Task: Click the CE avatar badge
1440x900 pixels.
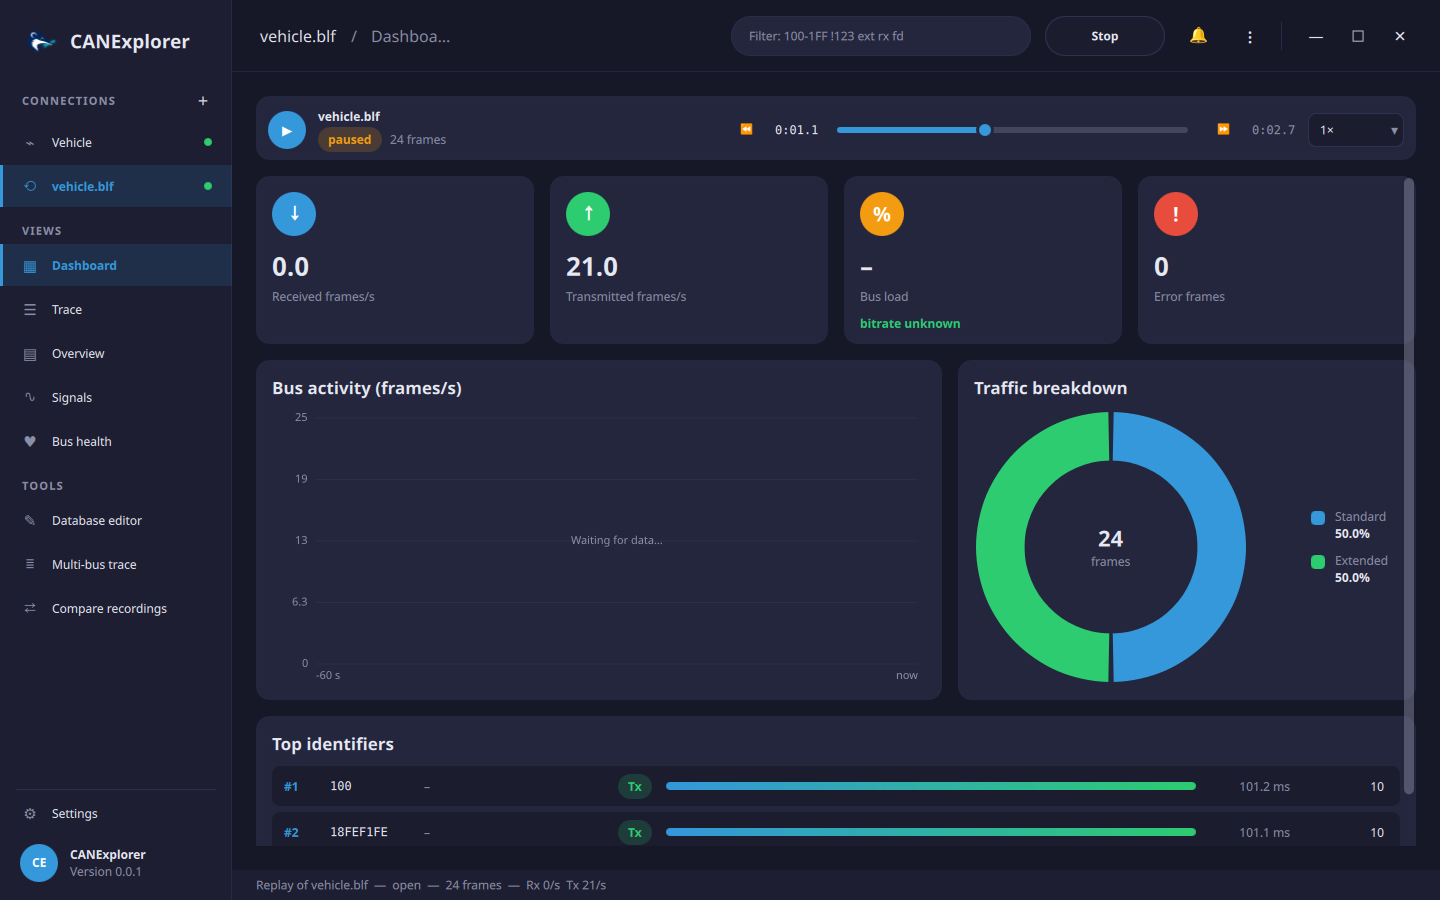Action: point(39,862)
